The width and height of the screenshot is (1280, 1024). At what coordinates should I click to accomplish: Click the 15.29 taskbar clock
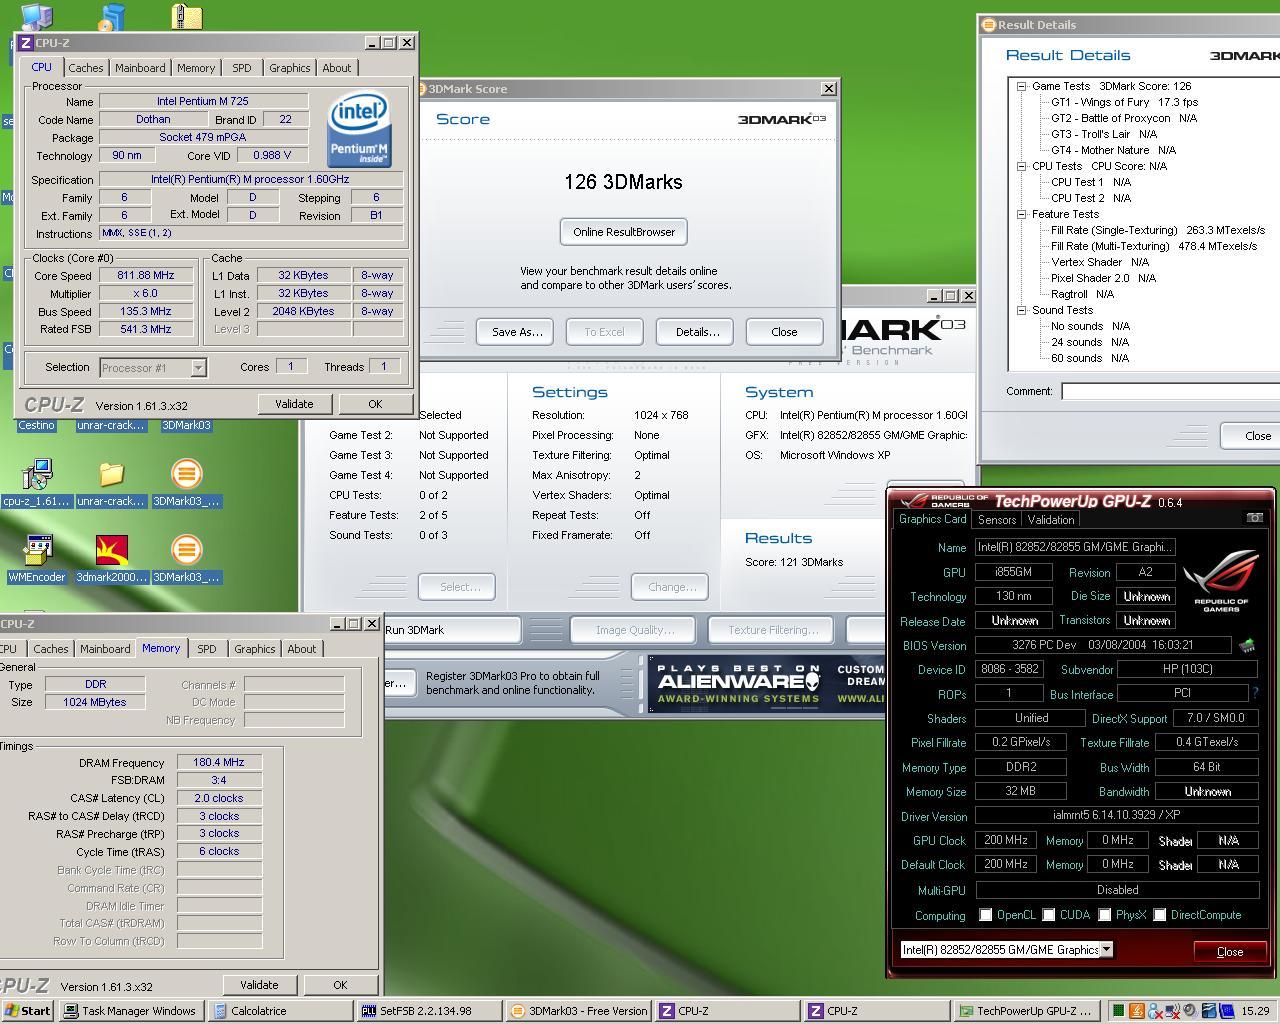tap(1255, 1011)
